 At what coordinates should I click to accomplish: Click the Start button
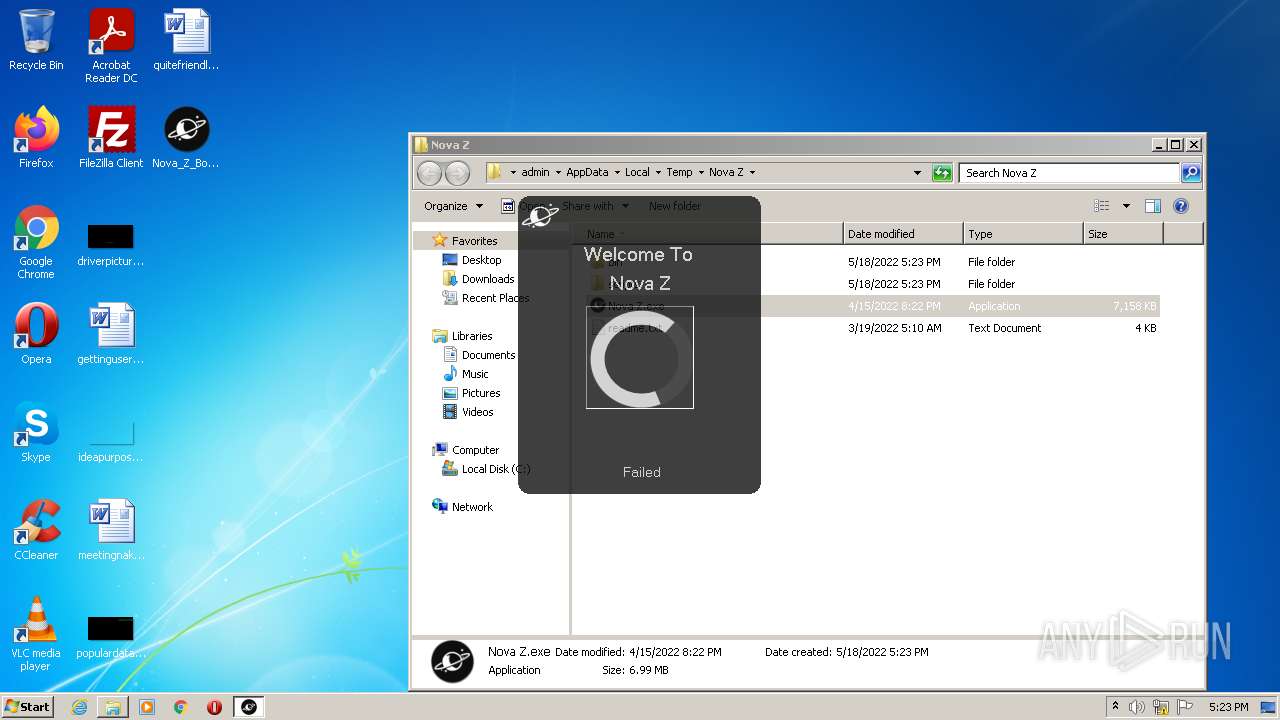(27, 707)
